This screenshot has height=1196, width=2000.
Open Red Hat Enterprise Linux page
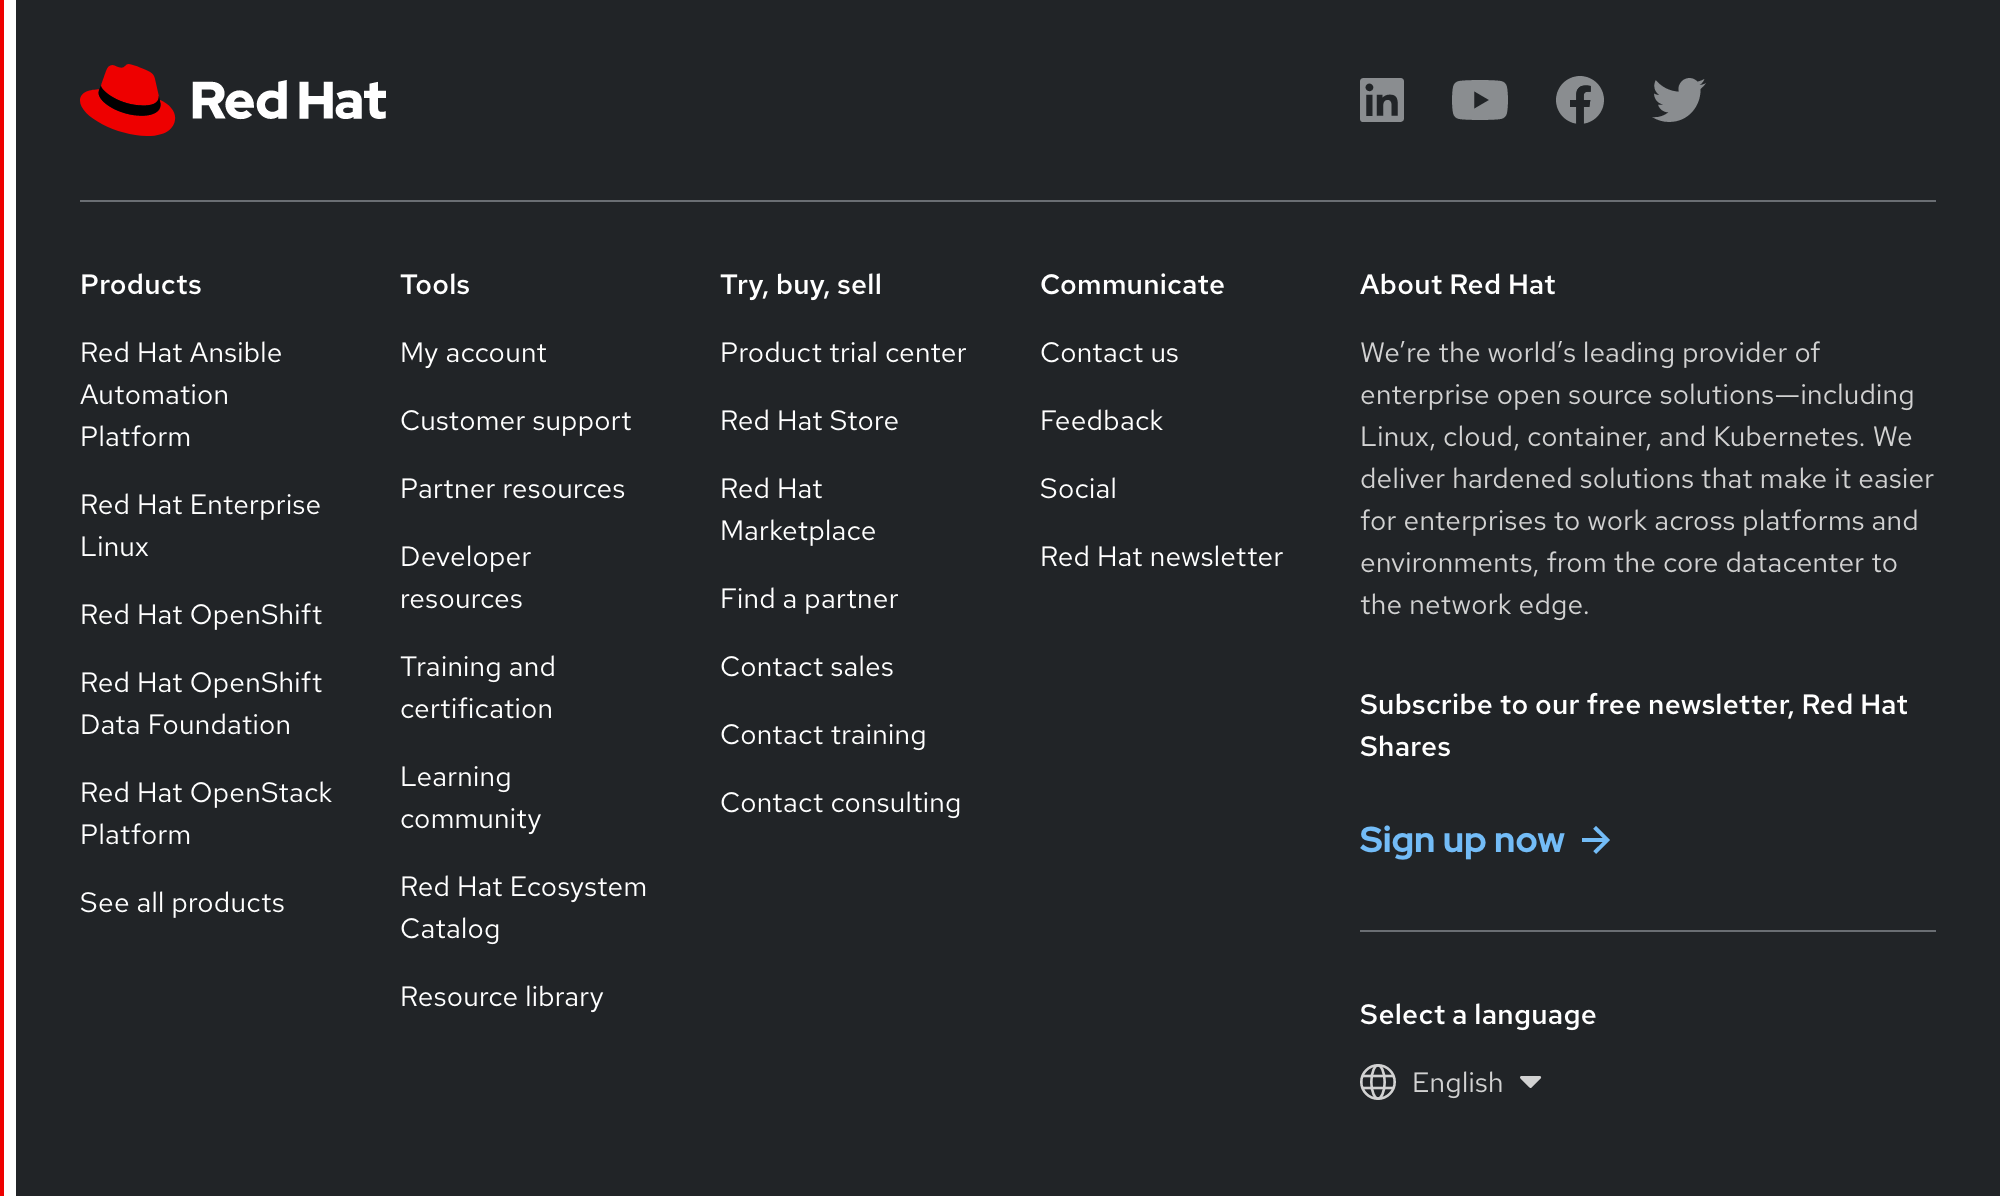click(x=199, y=525)
